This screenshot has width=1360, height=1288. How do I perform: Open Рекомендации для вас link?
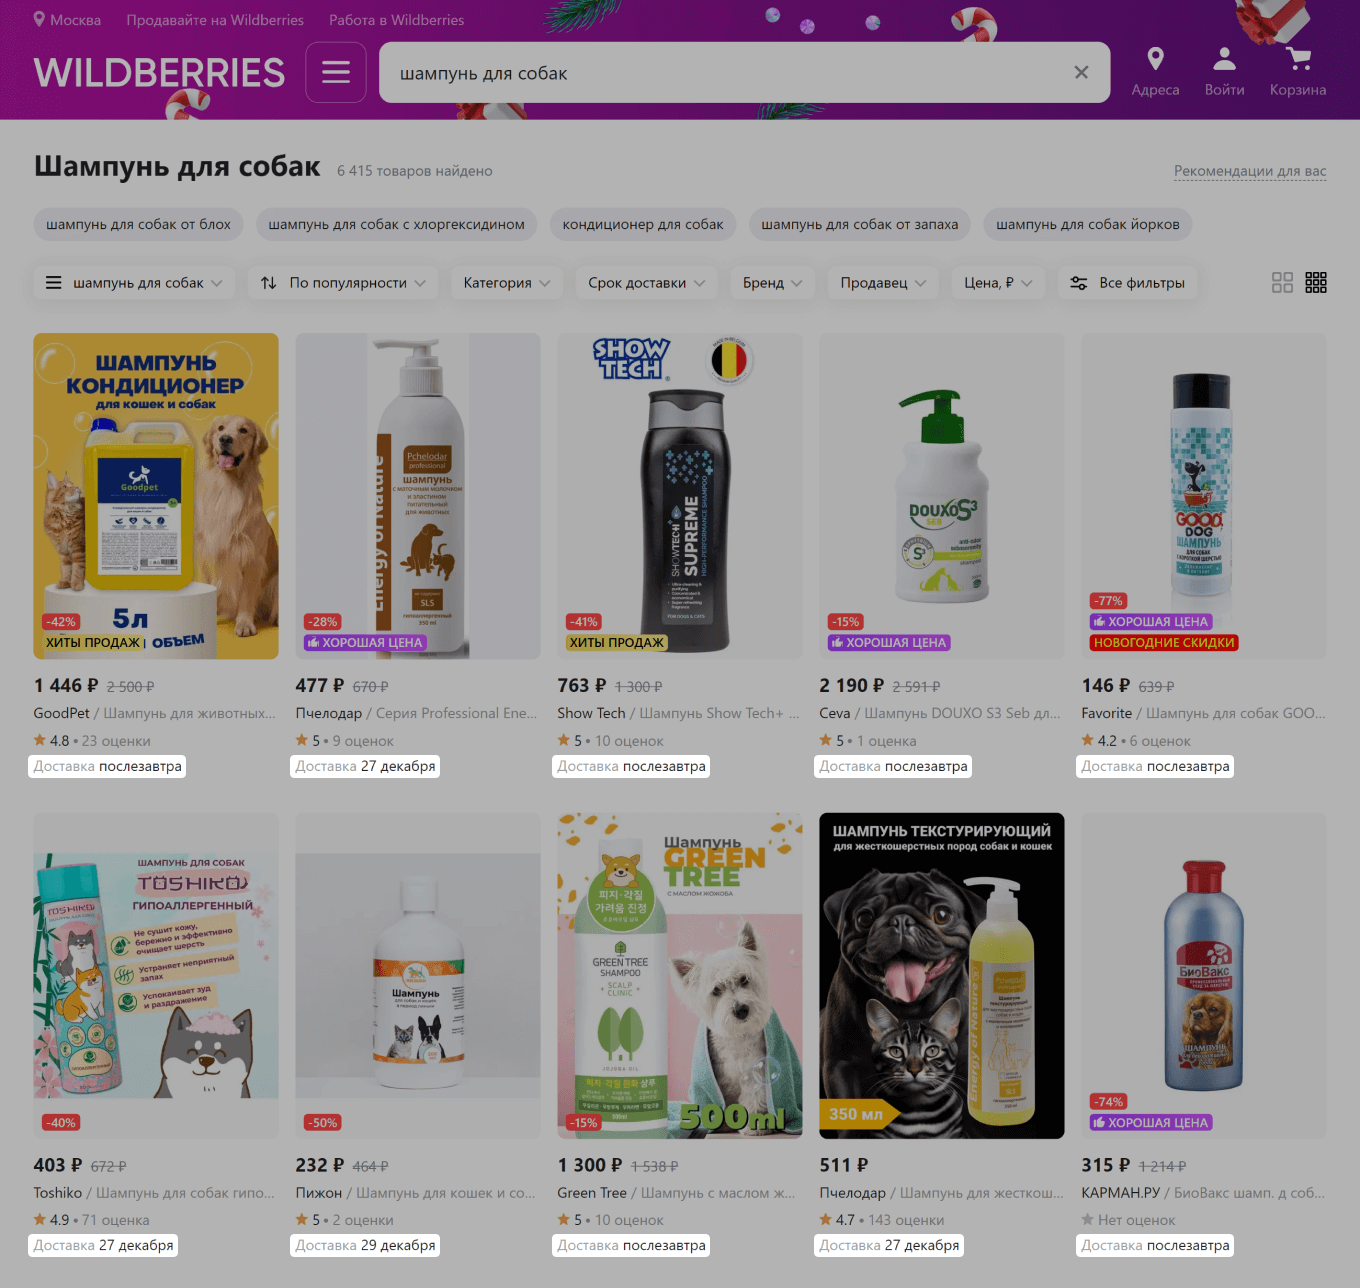tap(1250, 171)
